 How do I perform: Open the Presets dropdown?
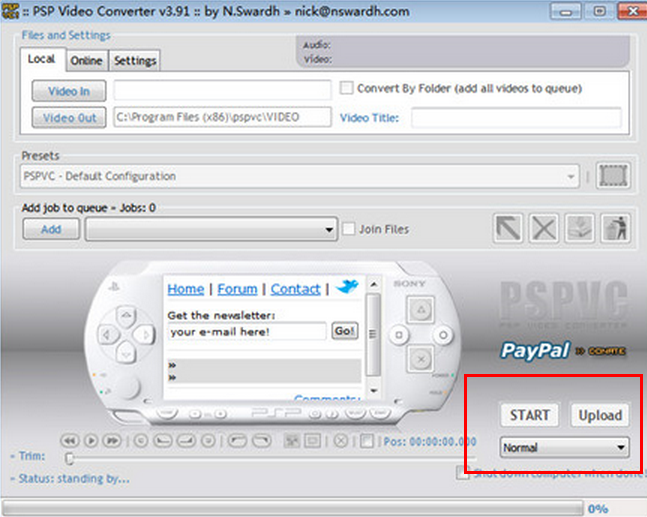300,176
